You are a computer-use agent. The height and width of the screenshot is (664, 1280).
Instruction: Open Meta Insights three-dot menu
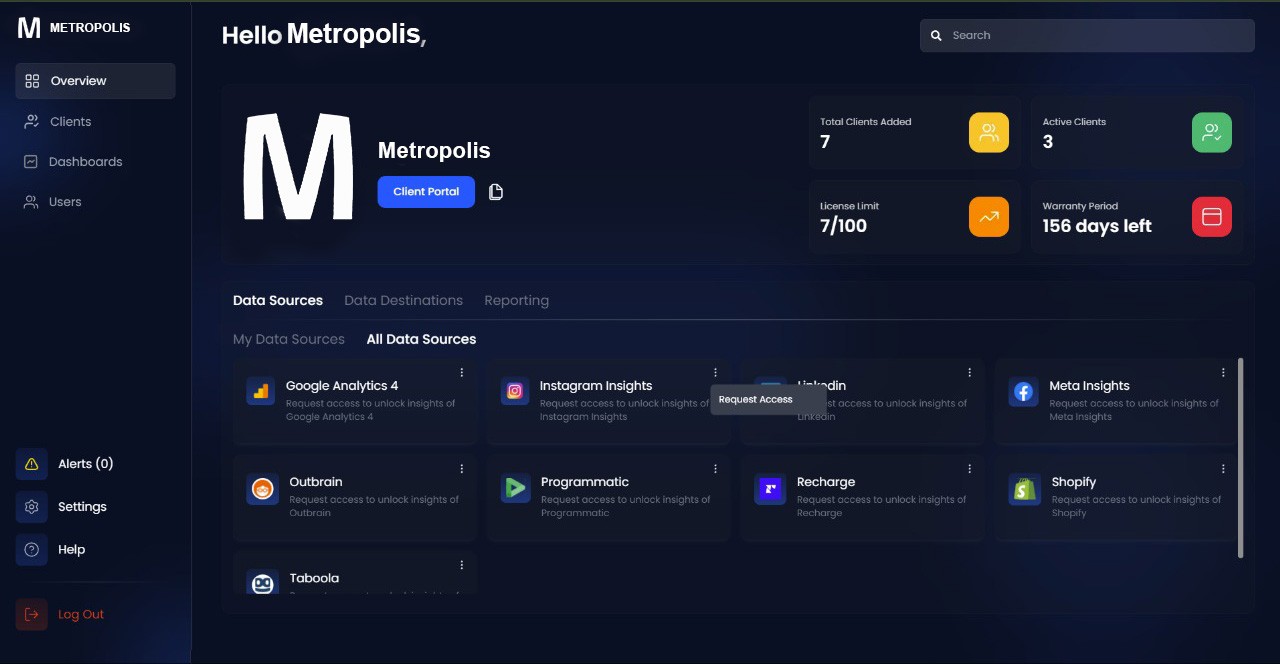[x=1223, y=373]
